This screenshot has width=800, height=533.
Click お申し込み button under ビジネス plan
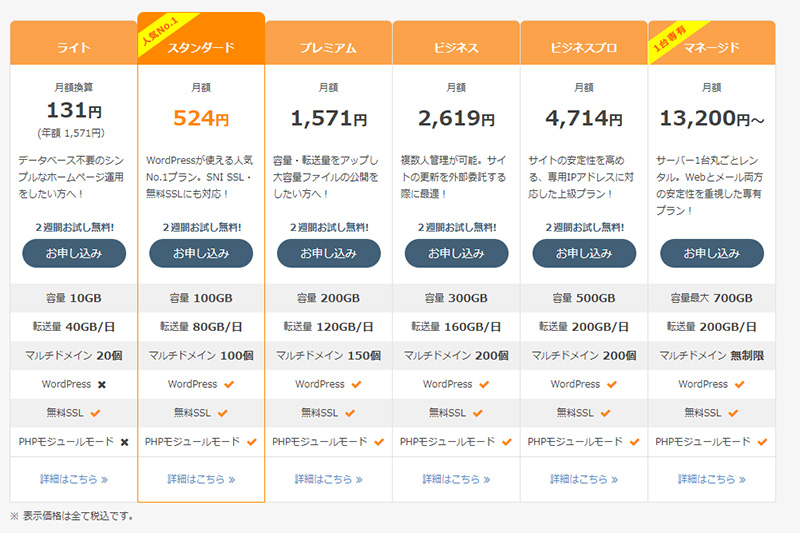456,253
